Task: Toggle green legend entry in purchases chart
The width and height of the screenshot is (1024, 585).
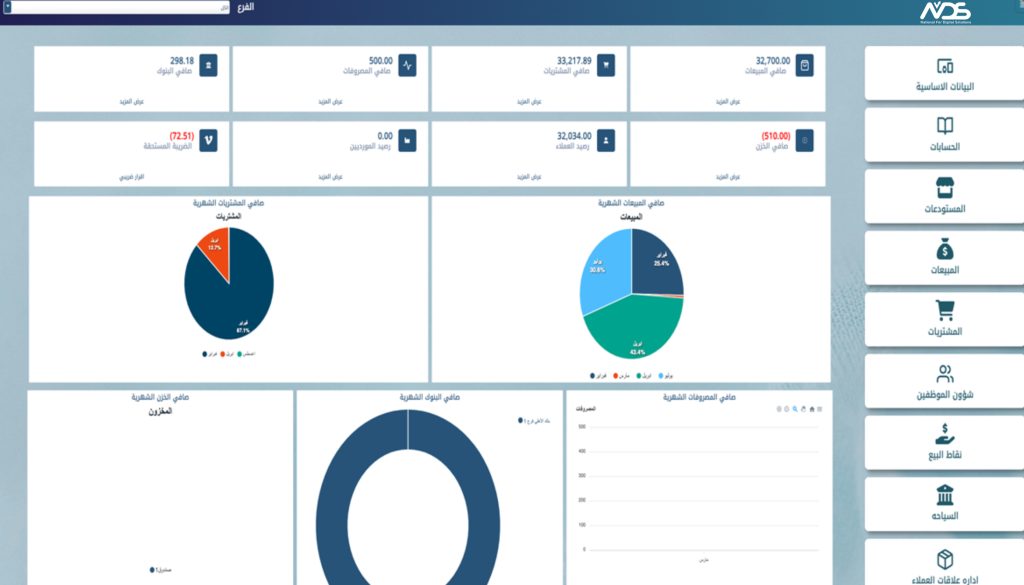Action: 246,354
